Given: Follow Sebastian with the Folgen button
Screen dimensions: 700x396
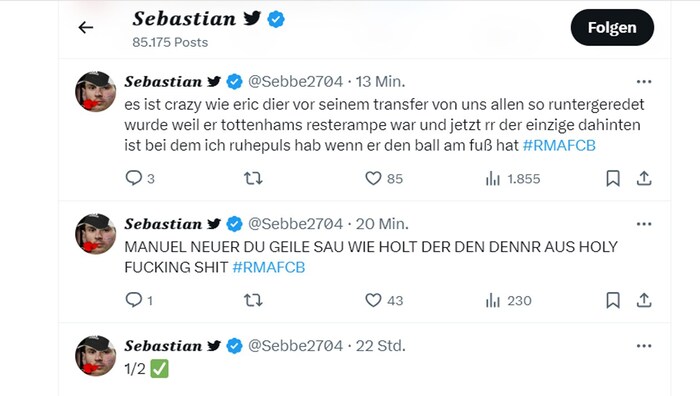Looking at the screenshot, I should point(612,27).
